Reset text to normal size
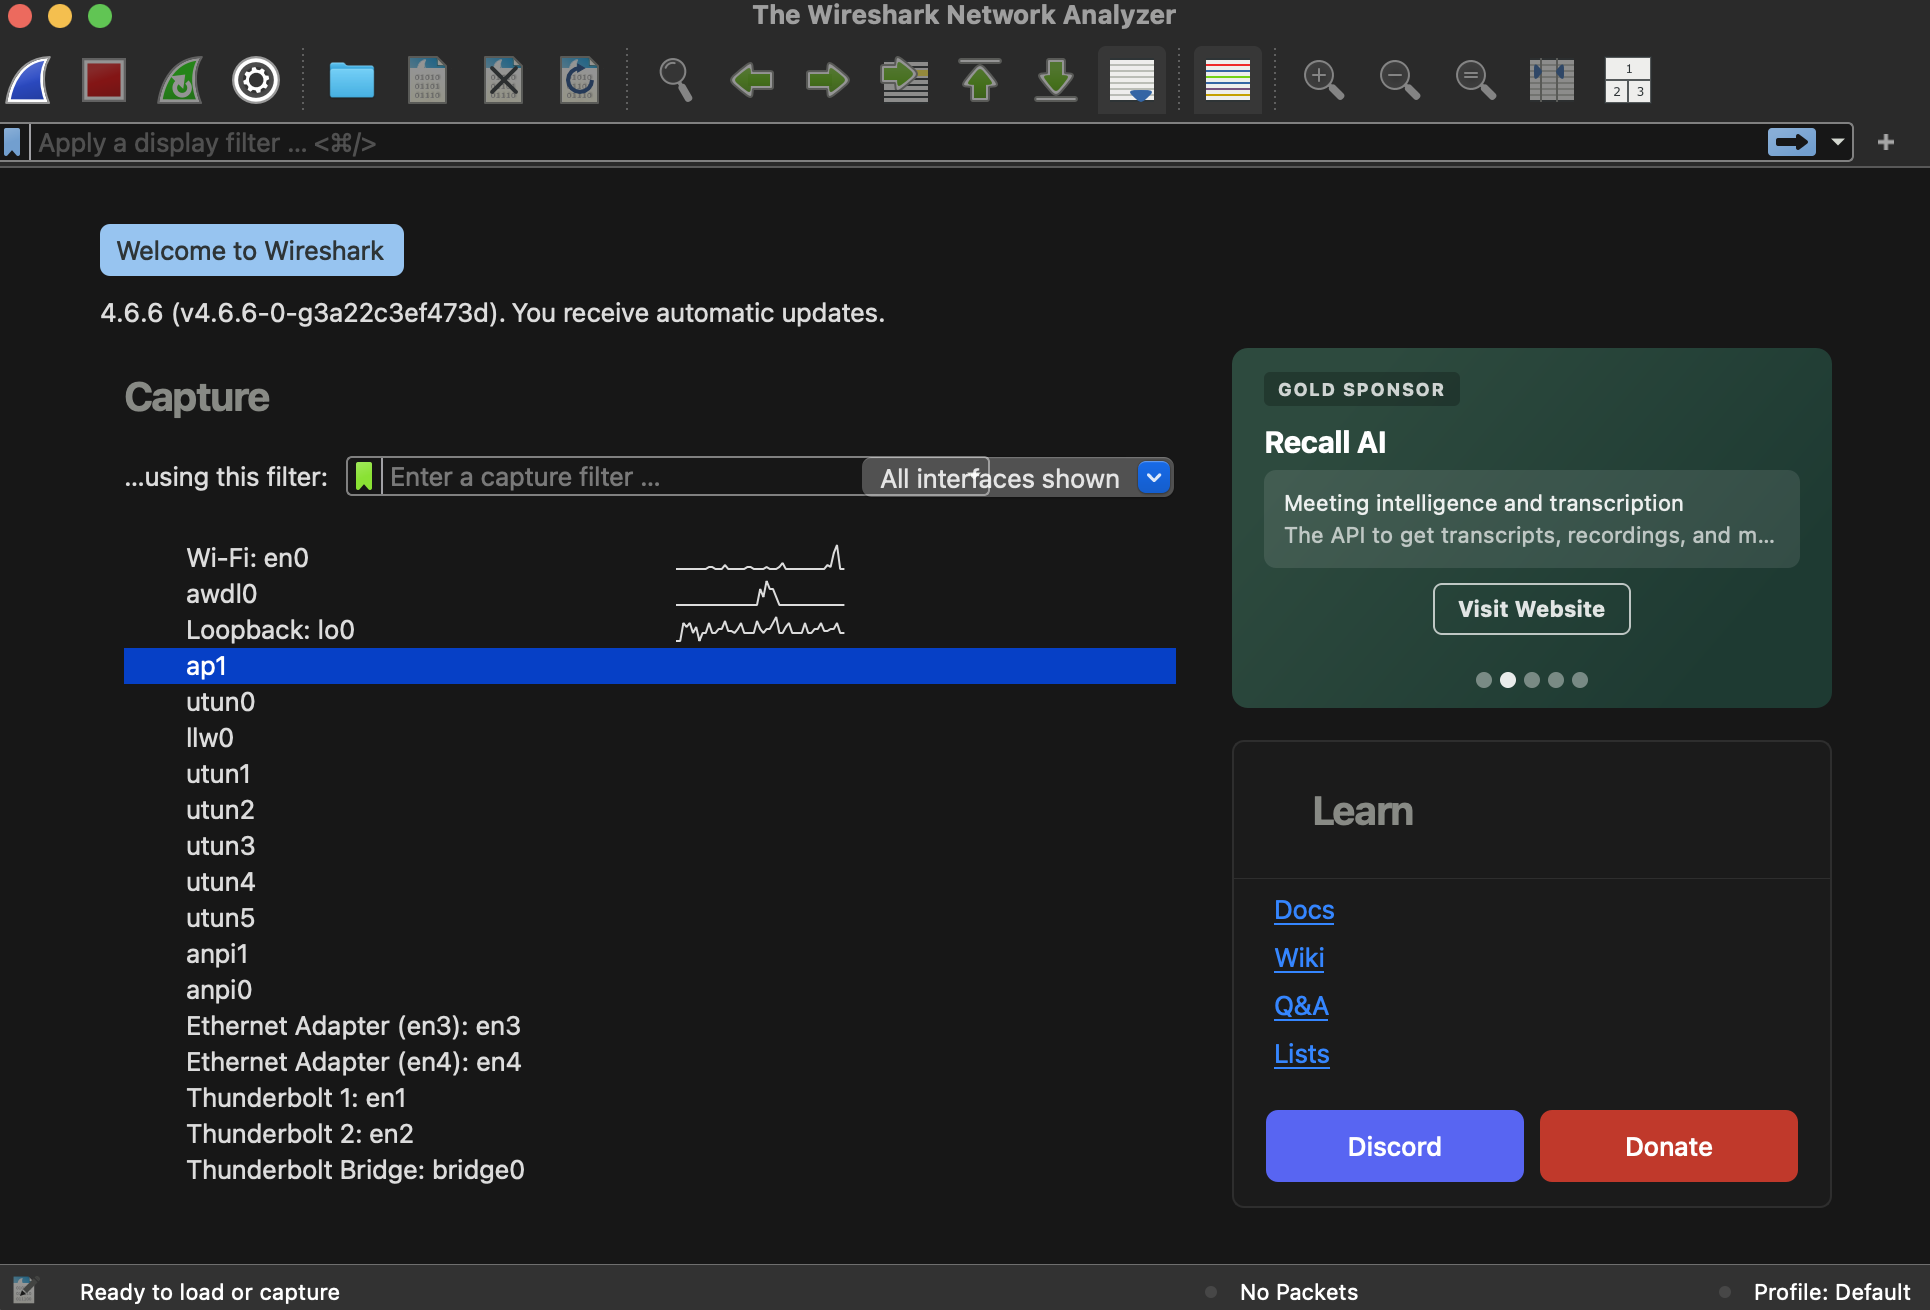1930x1310 pixels. pyautogui.click(x=1476, y=80)
